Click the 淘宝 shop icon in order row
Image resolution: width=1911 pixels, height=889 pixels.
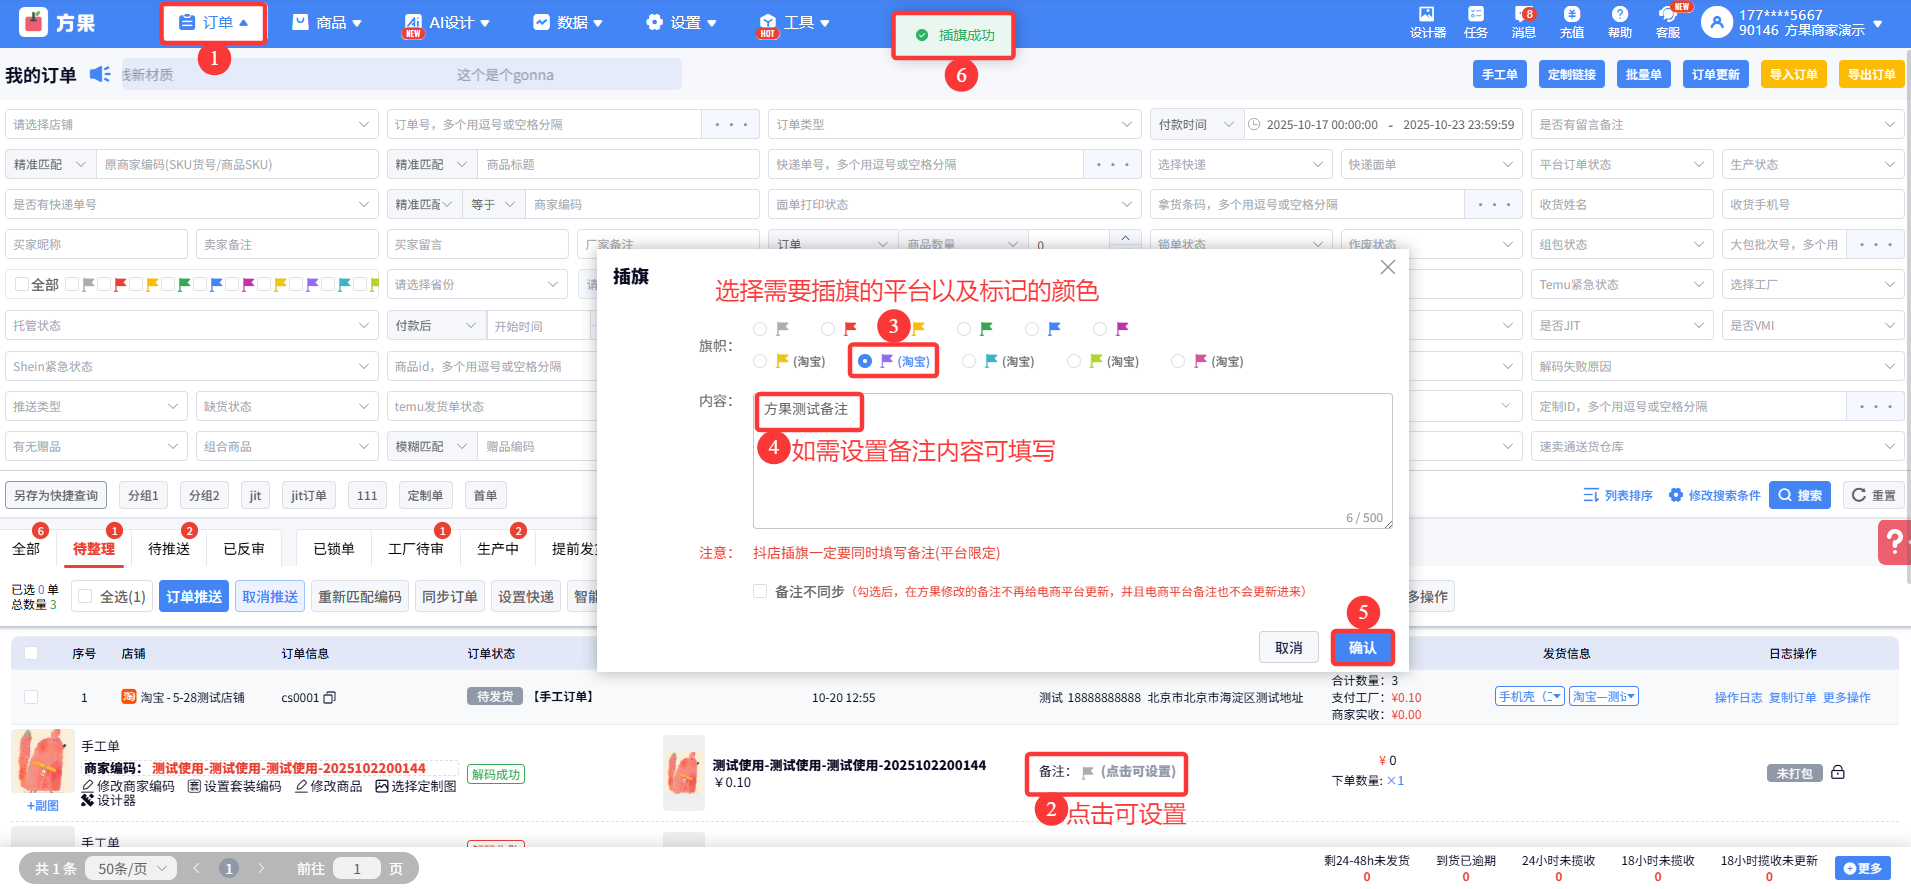point(129,697)
